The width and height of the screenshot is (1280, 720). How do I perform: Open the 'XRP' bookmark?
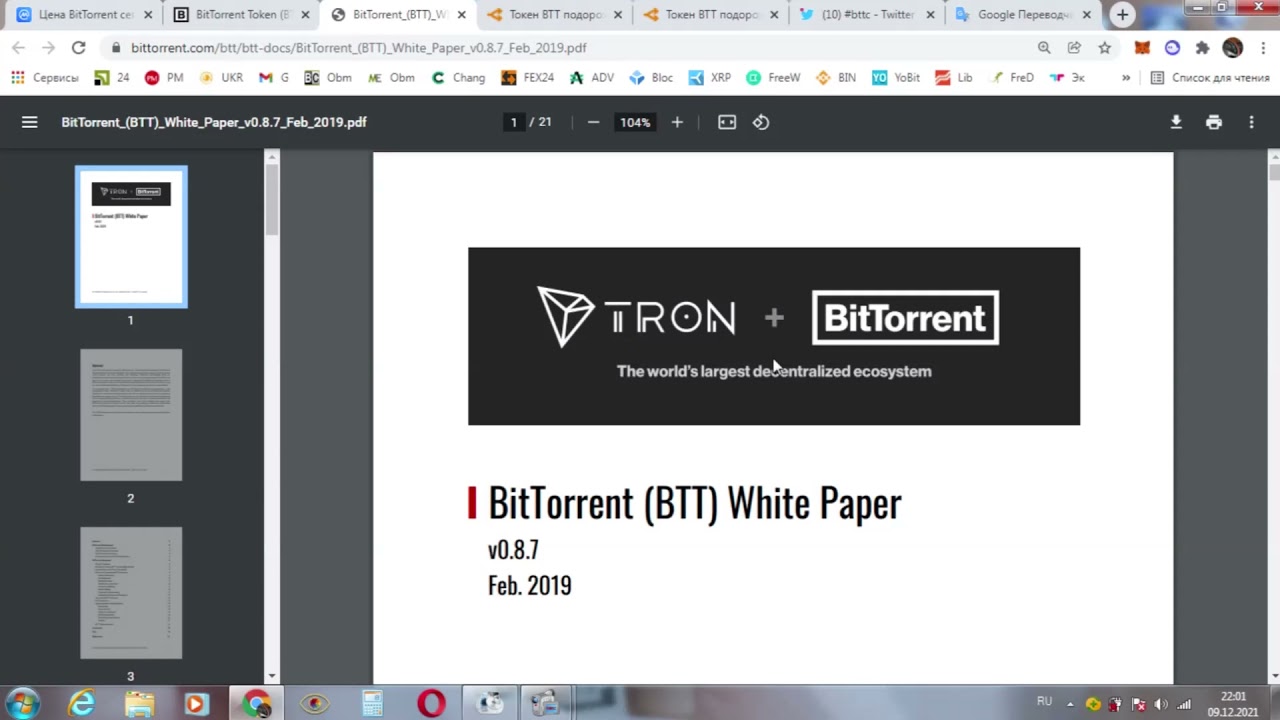pyautogui.click(x=709, y=77)
